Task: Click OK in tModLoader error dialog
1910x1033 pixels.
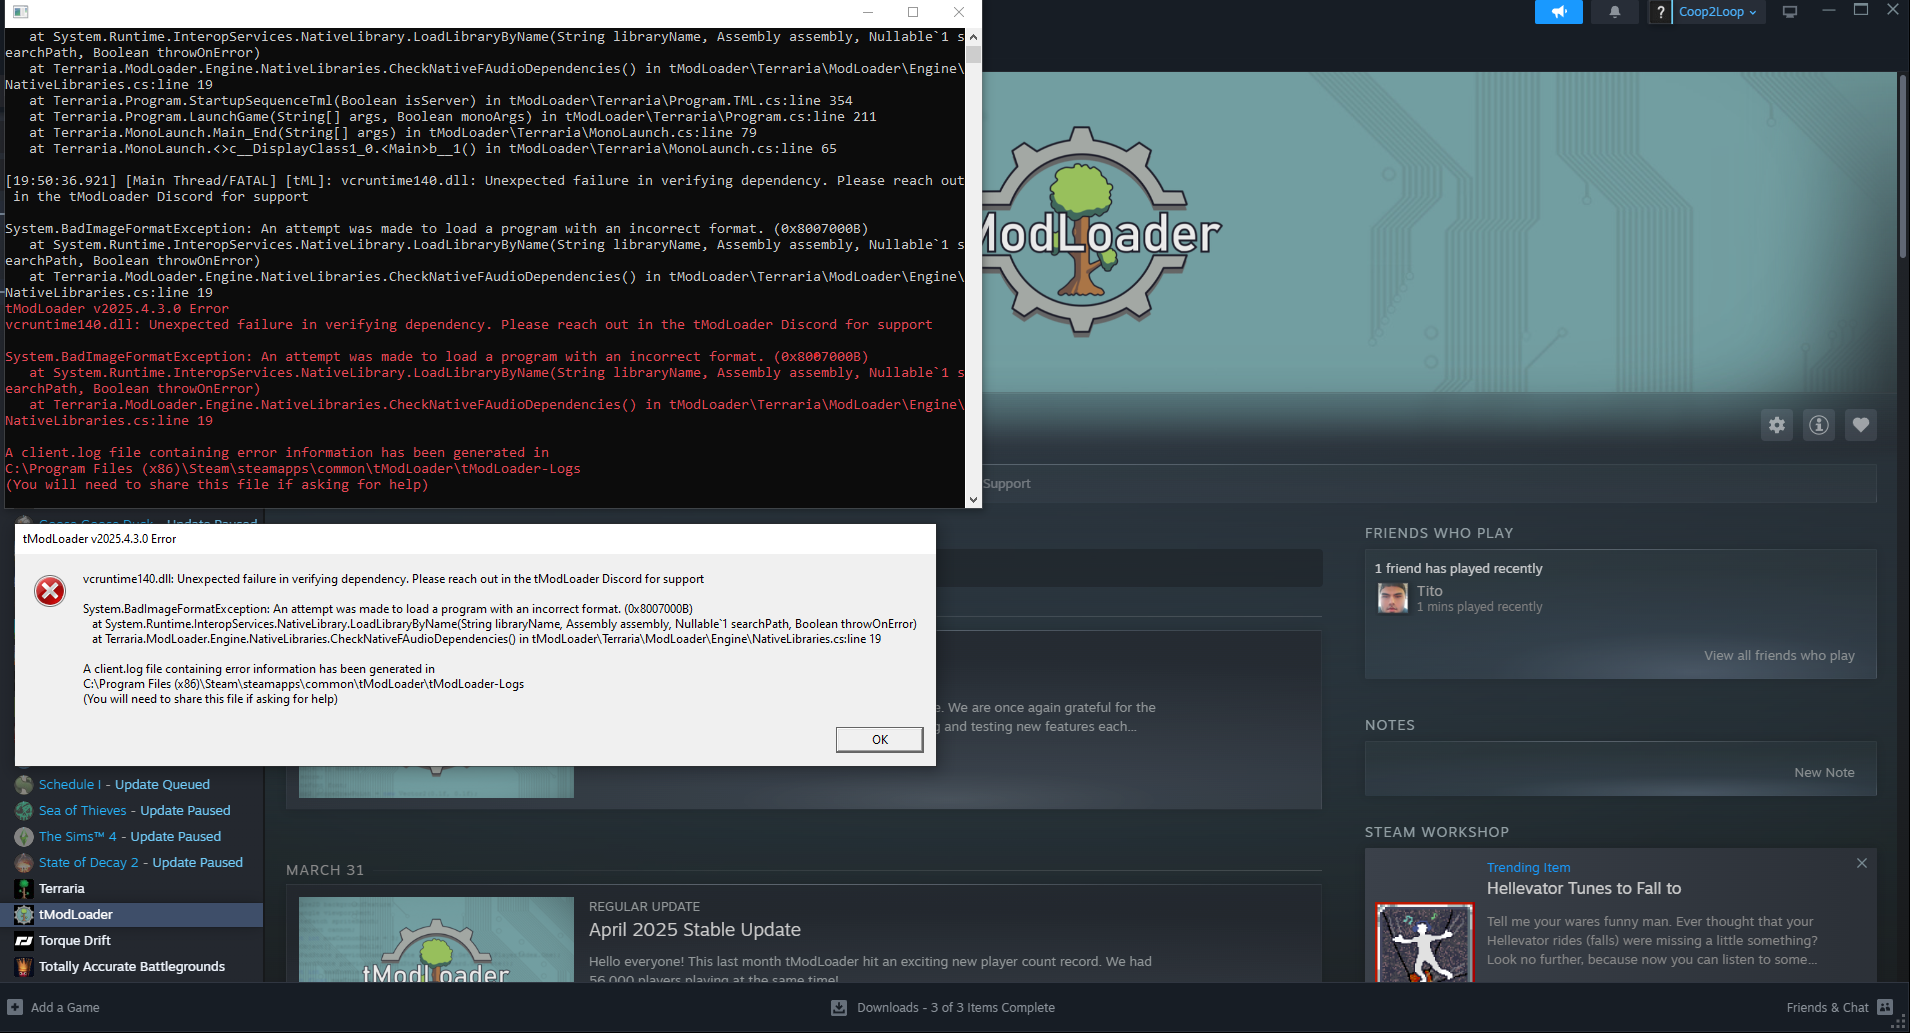Action: point(879,740)
